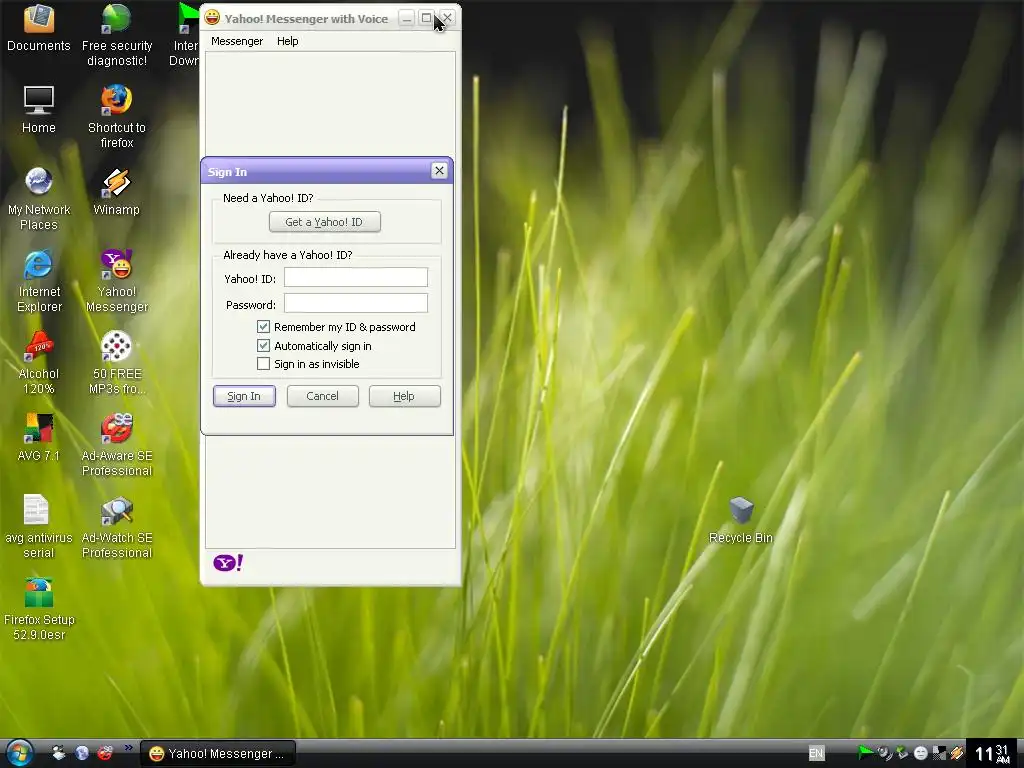
Task: Select Yahoo! Messenger taskbar button
Action: pyautogui.click(x=219, y=754)
